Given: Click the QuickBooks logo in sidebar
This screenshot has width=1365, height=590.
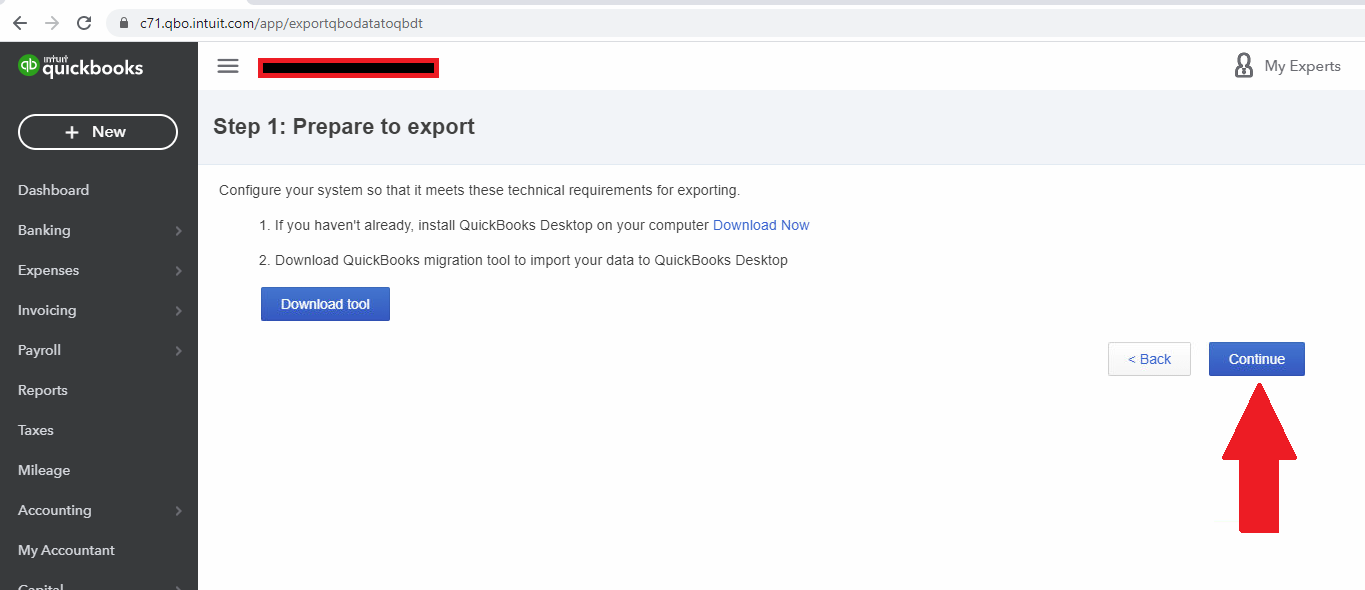Looking at the screenshot, I should tap(81, 67).
